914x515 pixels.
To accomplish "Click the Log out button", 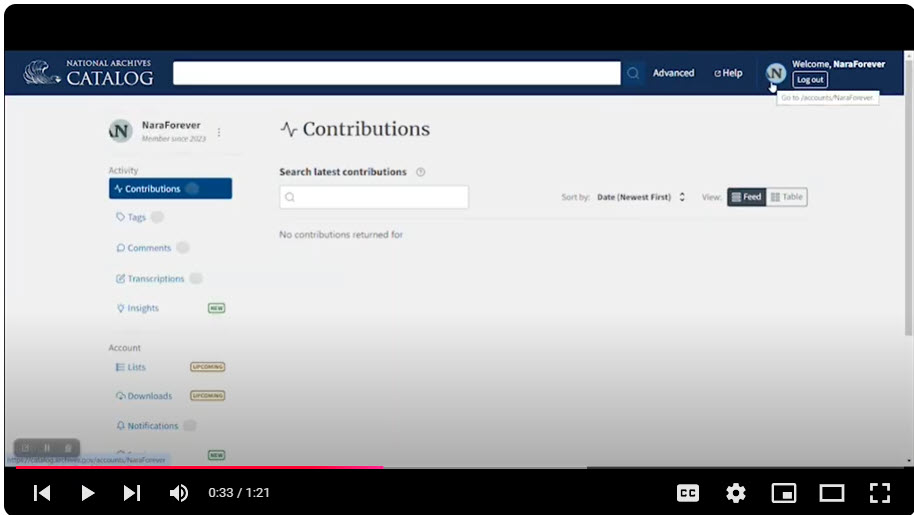I will coord(810,80).
